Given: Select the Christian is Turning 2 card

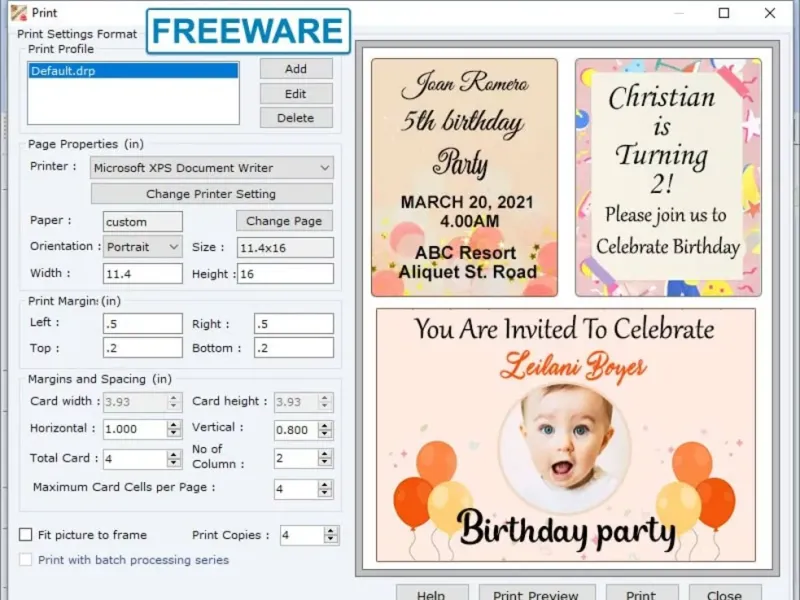Looking at the screenshot, I should (668, 178).
